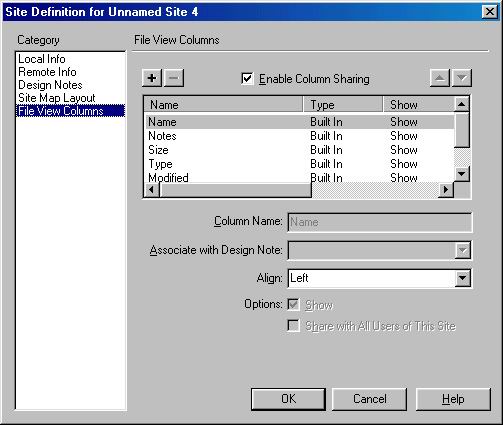Toggle the Show option checkbox
Viewport: 503px width, 425px height.
click(x=293, y=305)
